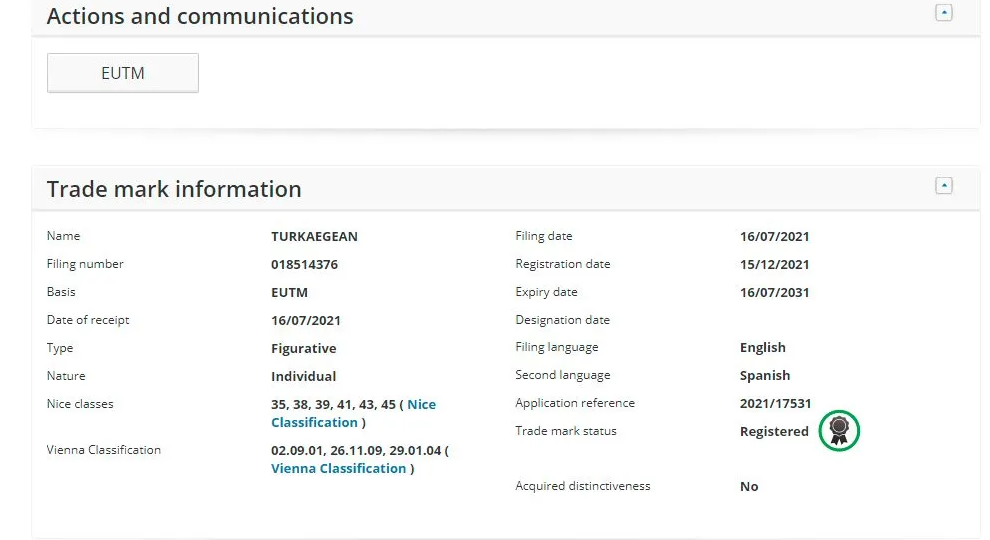Click the Trade mark information heading
This screenshot has width=990, height=540.
[174, 189]
